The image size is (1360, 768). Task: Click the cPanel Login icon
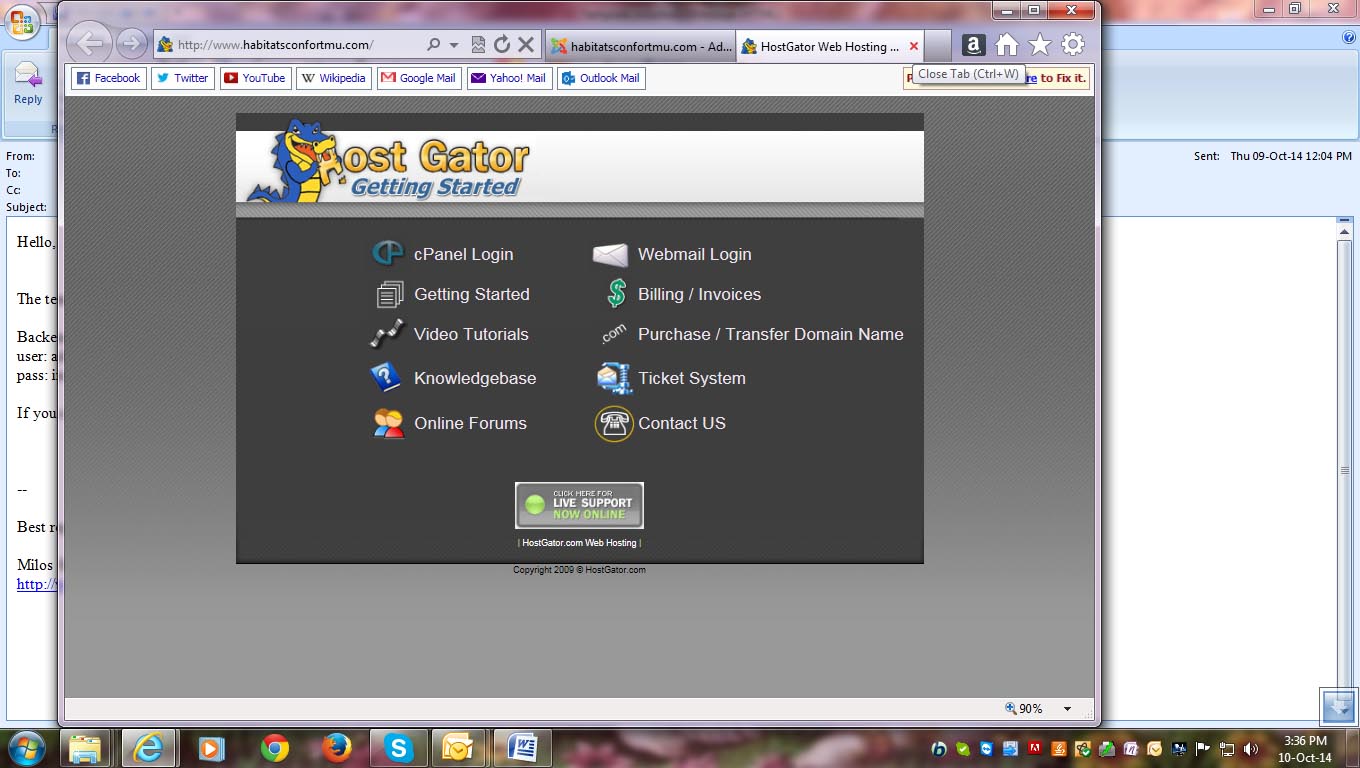[387, 254]
